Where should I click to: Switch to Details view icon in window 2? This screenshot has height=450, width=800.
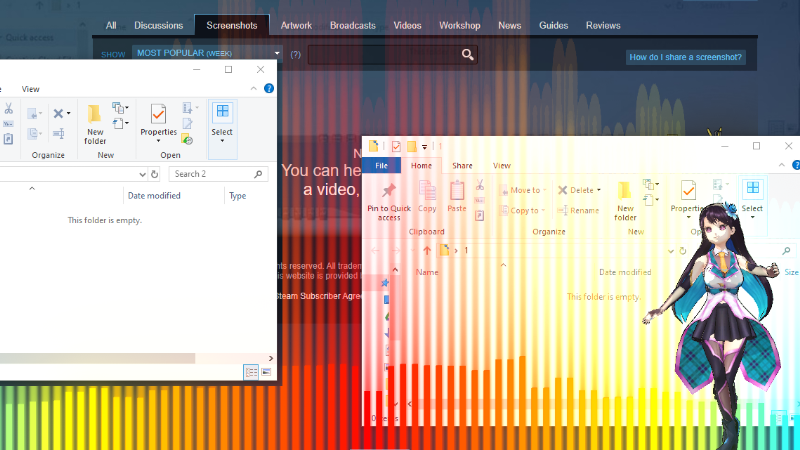(251, 372)
